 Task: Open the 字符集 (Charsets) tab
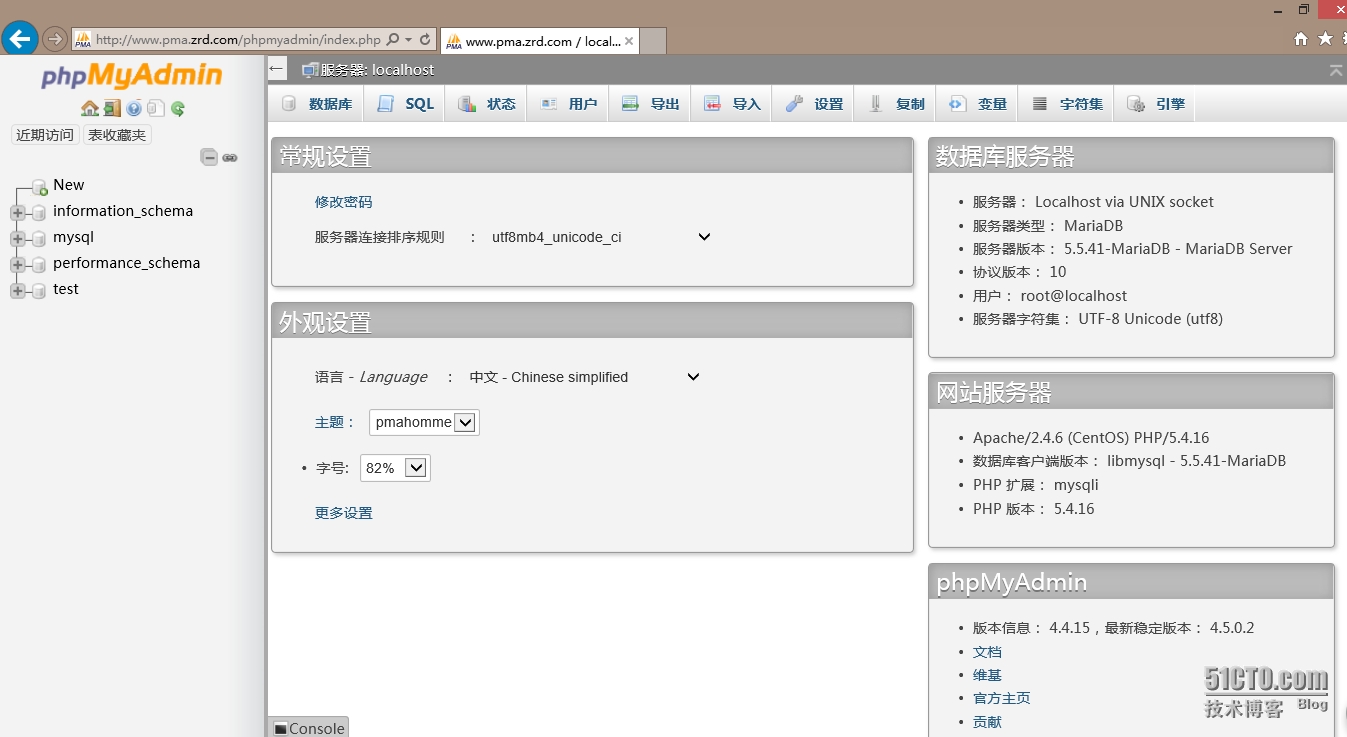(1066, 104)
